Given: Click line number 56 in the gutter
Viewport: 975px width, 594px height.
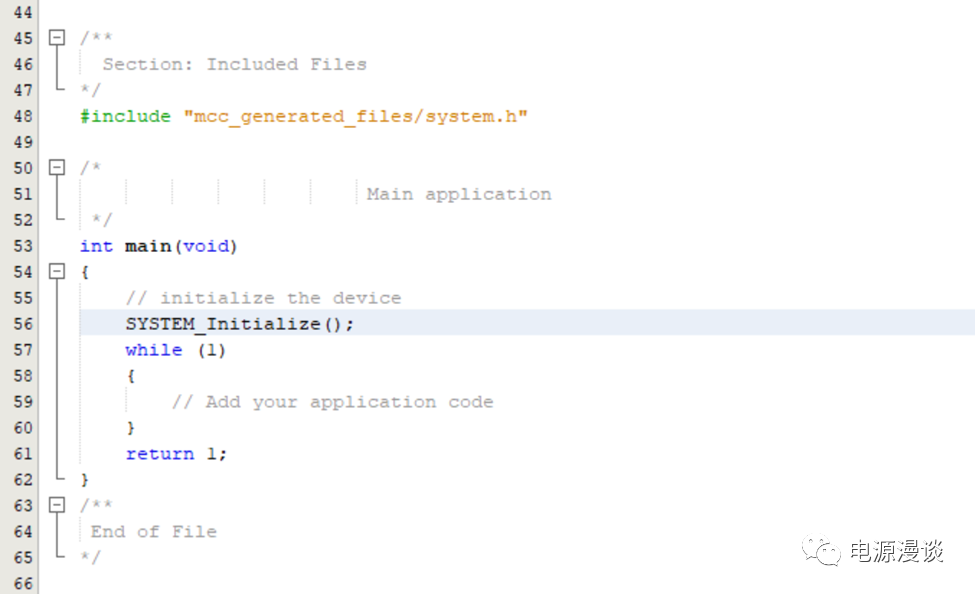Looking at the screenshot, I should pyautogui.click(x=22, y=324).
